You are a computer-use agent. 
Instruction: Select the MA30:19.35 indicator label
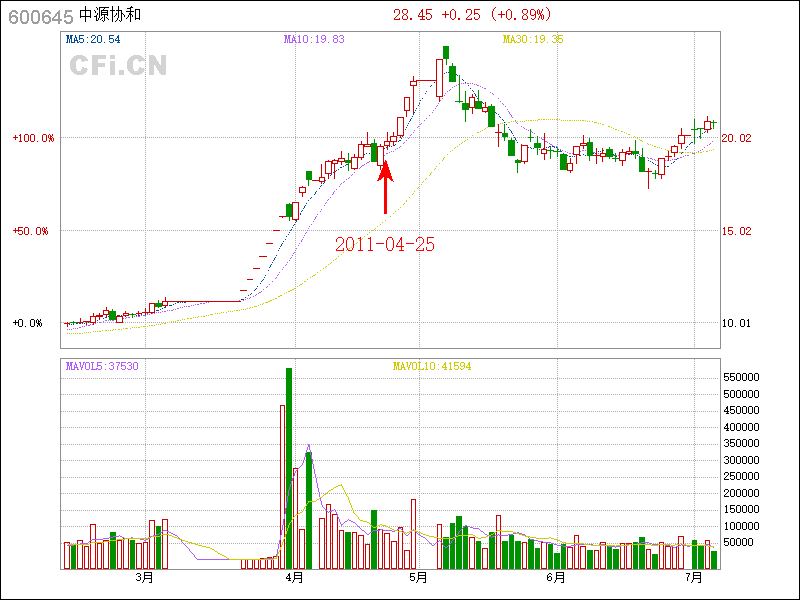(x=533, y=40)
